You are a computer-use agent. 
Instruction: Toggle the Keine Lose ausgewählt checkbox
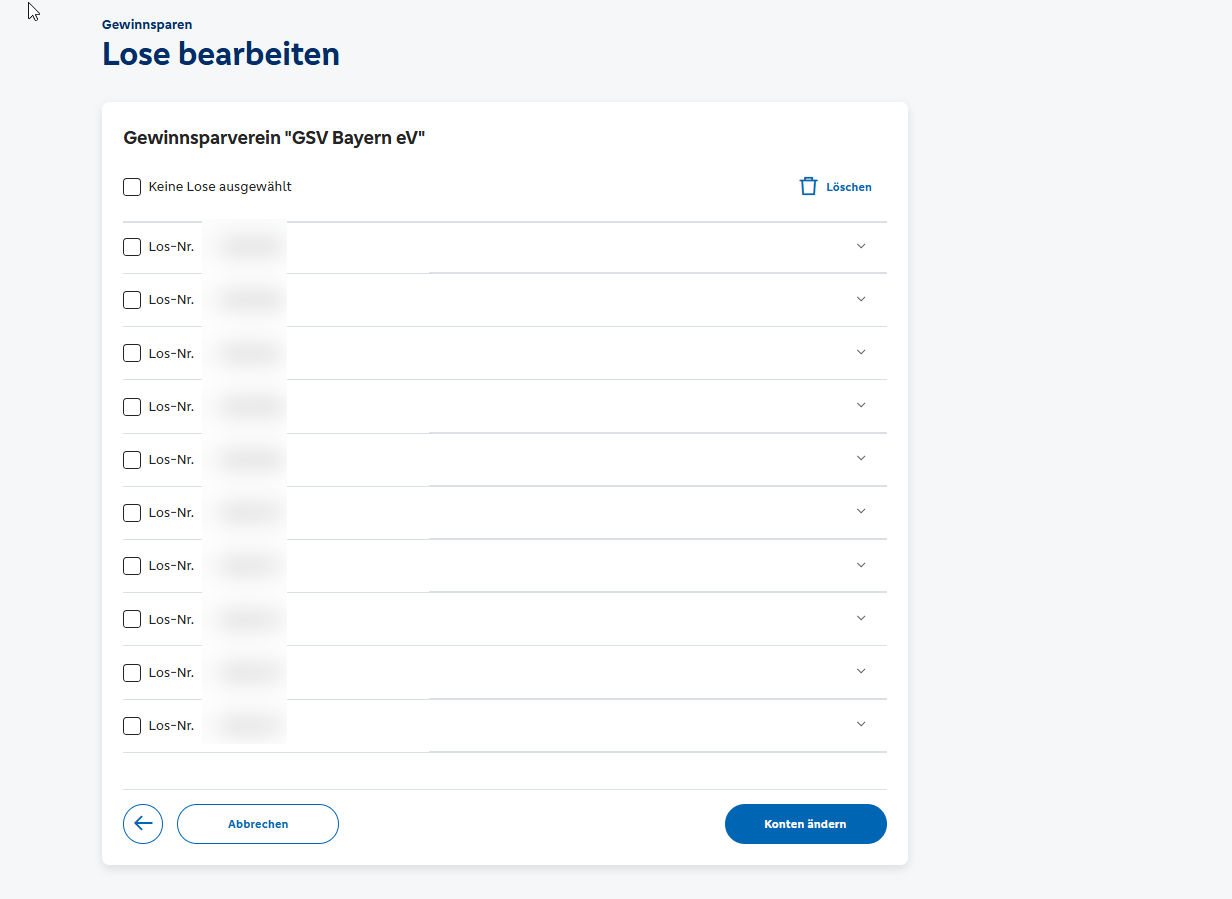coord(131,186)
